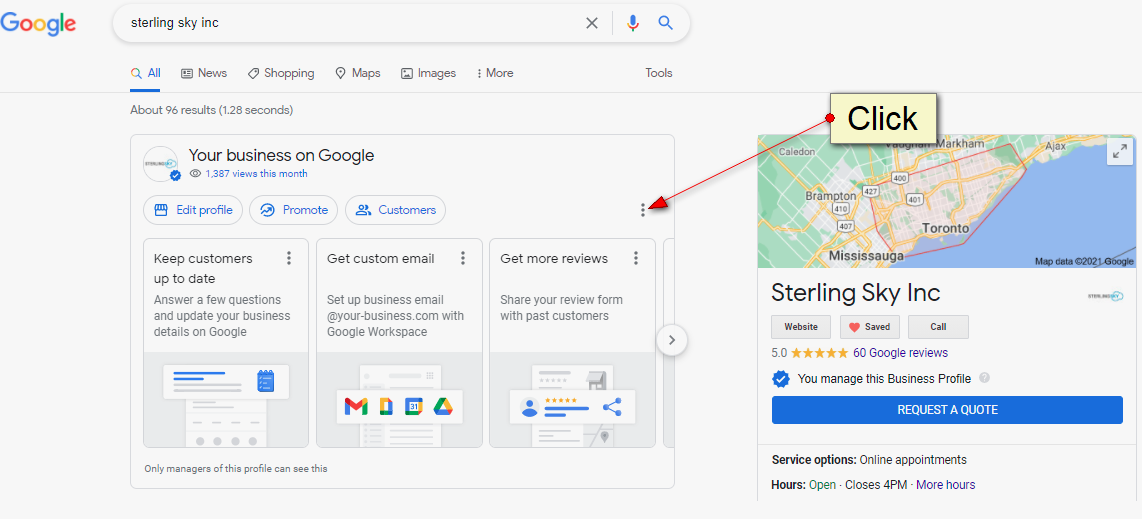Clear the search box text
The image size is (1142, 519).
pyautogui.click(x=592, y=23)
